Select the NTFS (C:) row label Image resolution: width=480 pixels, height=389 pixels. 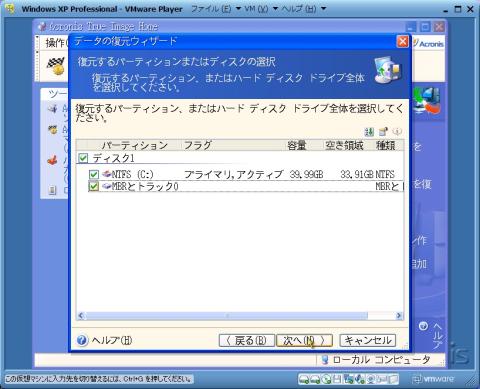coord(133,174)
